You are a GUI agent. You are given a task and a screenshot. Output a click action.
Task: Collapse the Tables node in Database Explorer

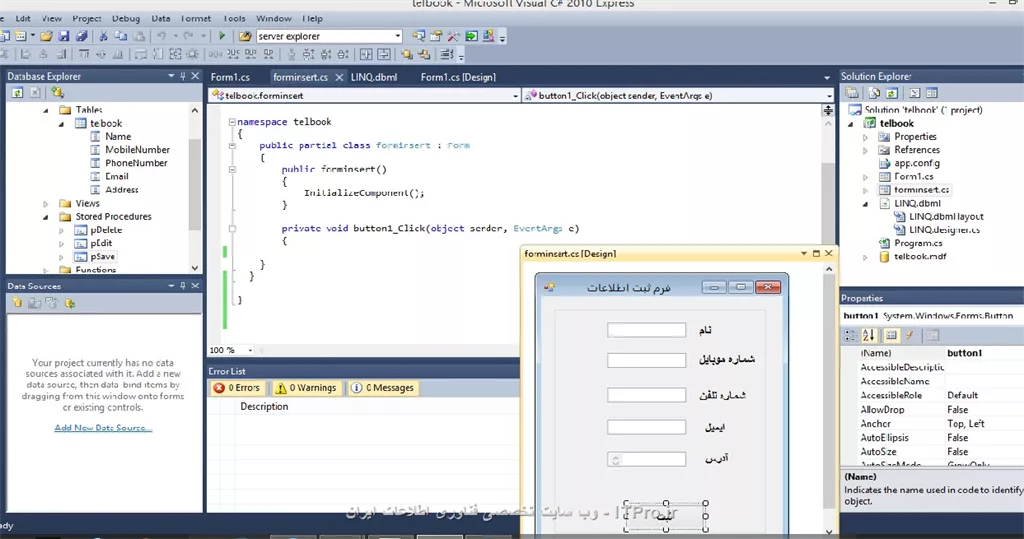point(46,110)
